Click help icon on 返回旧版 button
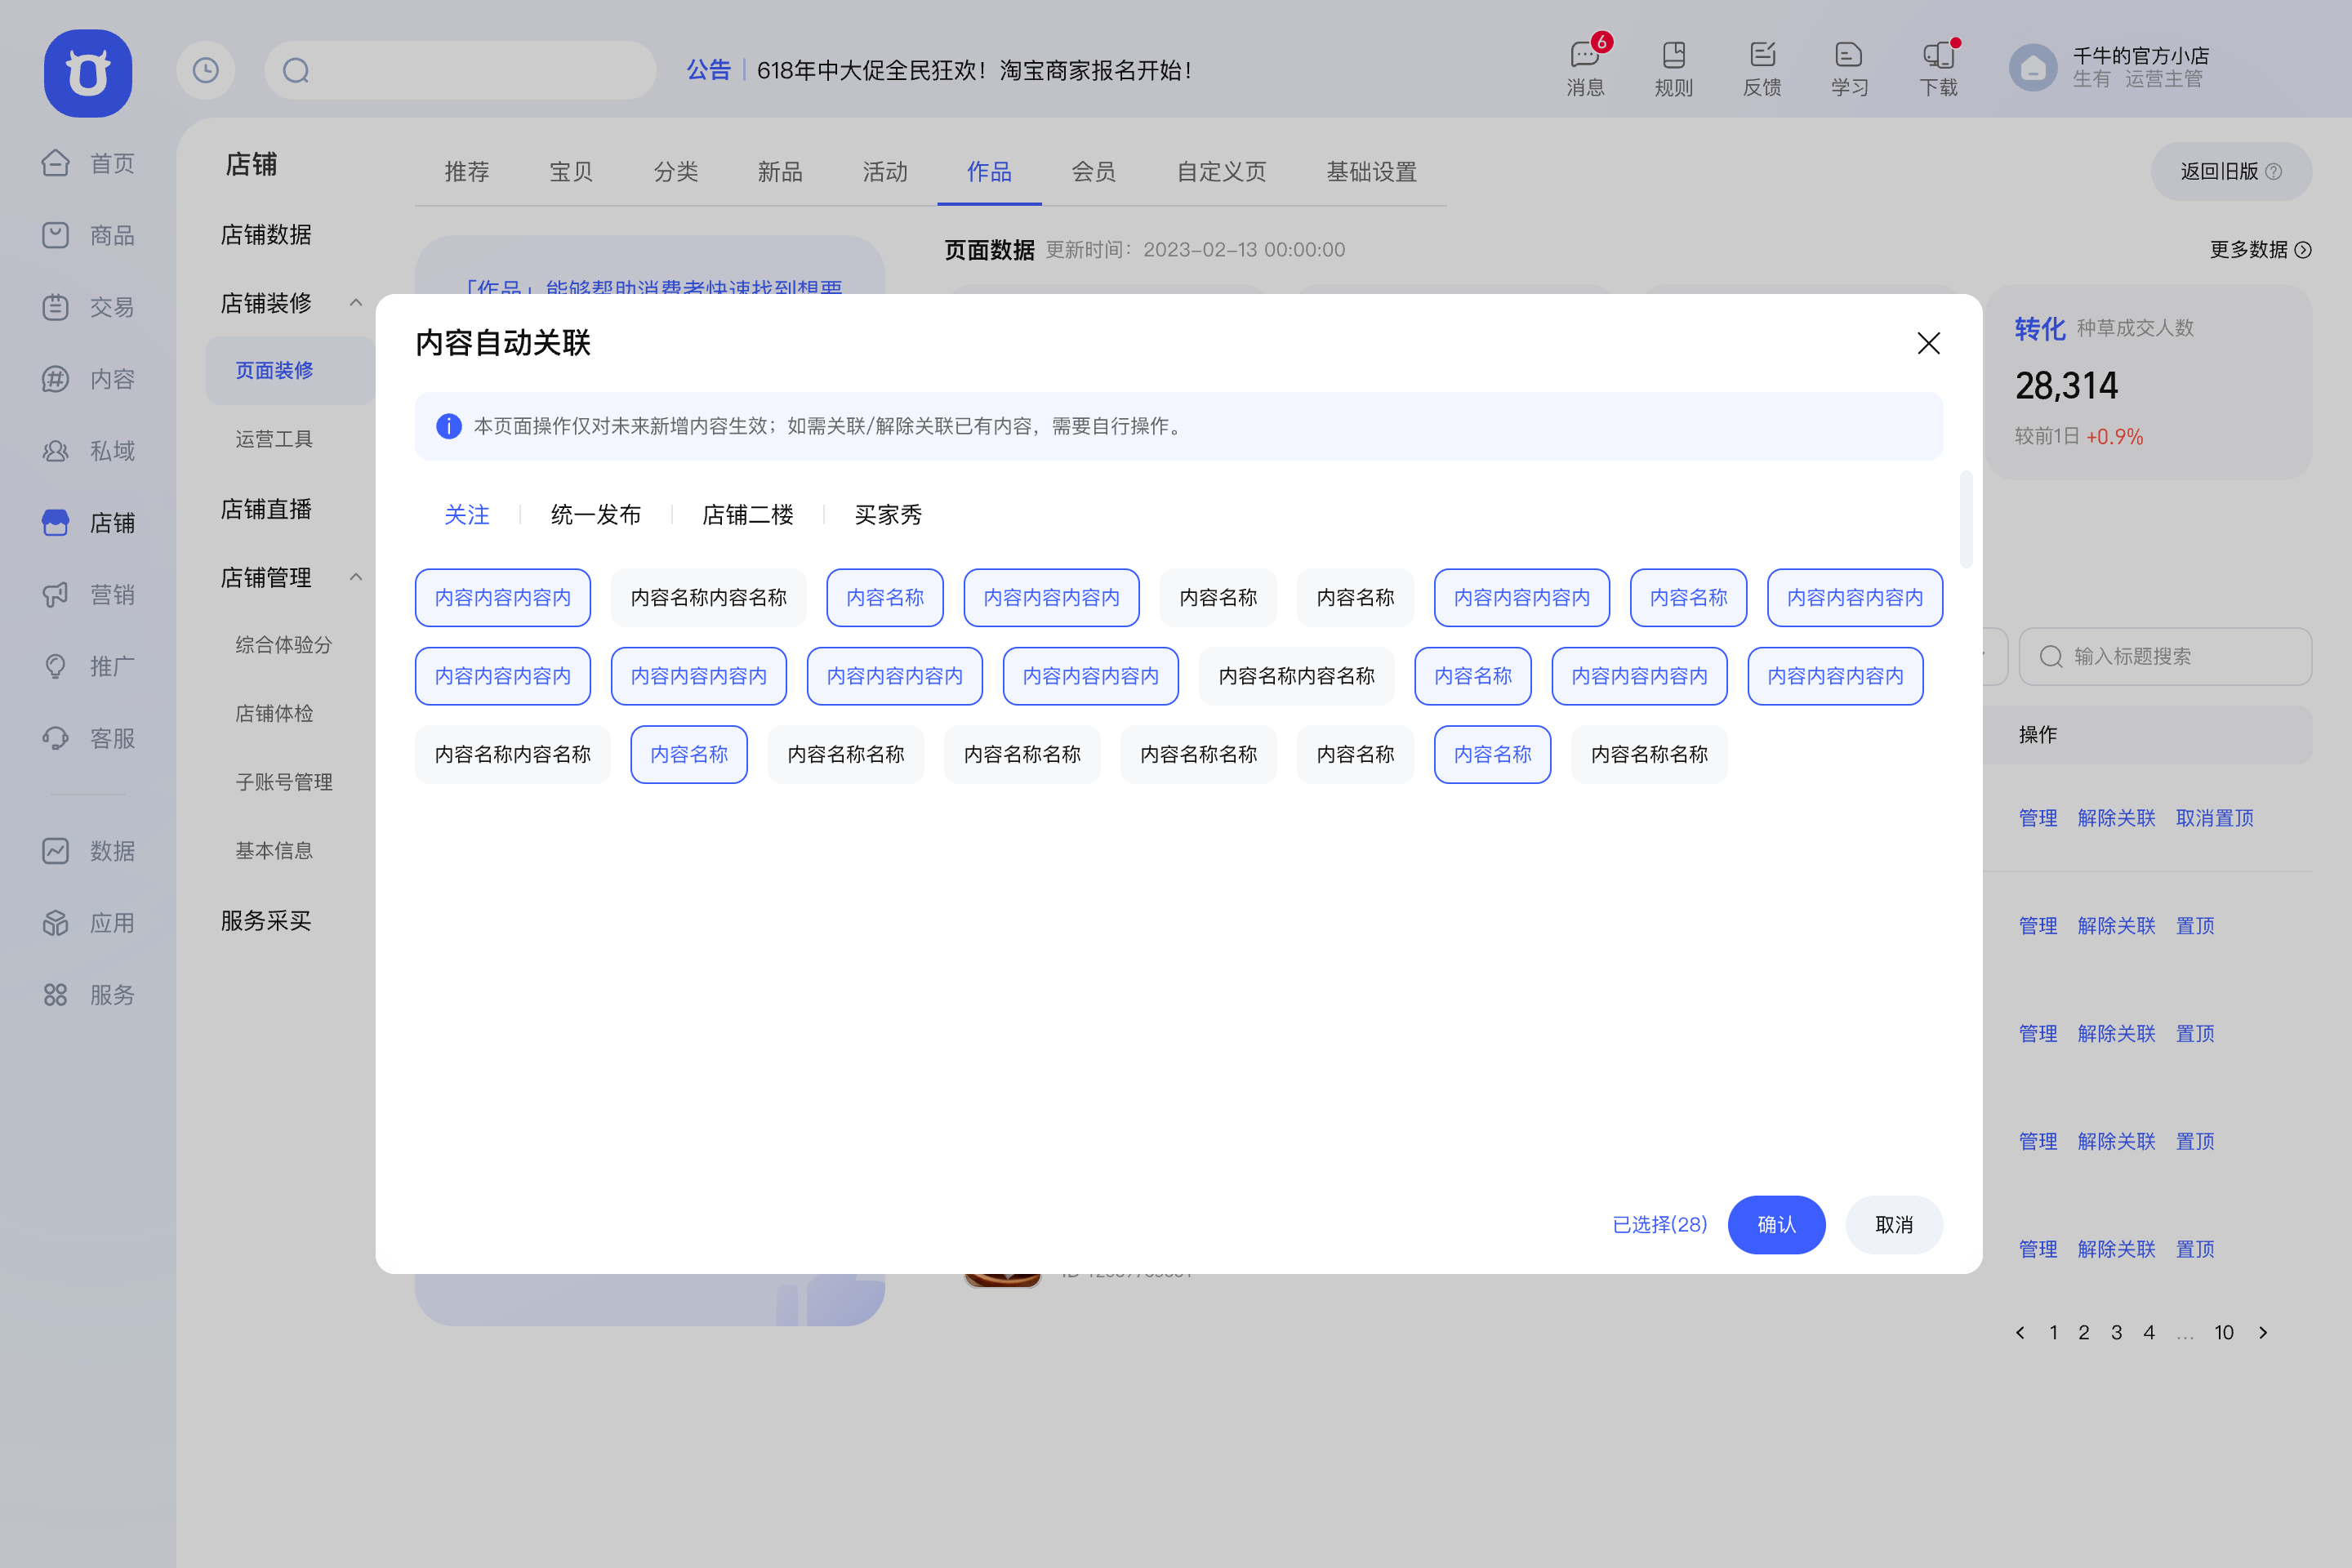2352x1568 pixels. 2274,171
